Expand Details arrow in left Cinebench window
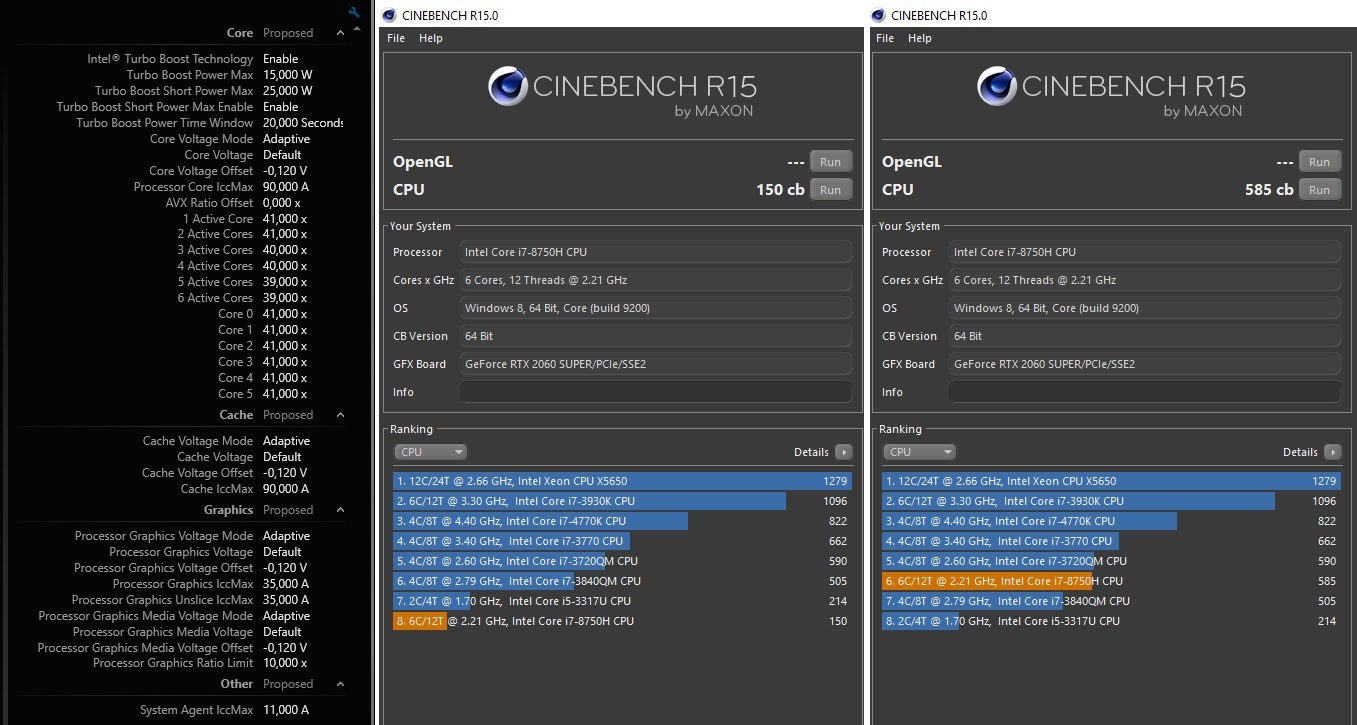 (843, 452)
